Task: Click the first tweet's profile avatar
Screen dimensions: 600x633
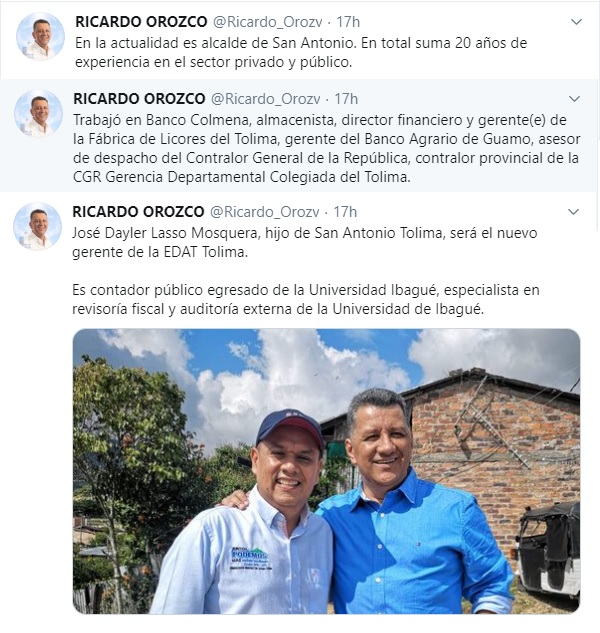Action: tap(40, 36)
